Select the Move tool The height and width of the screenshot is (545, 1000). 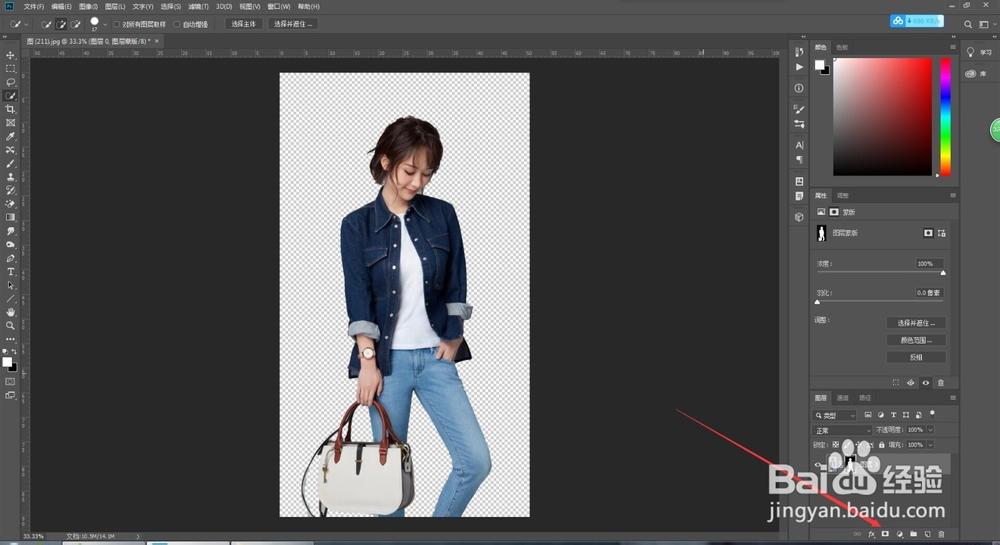tap(10, 55)
